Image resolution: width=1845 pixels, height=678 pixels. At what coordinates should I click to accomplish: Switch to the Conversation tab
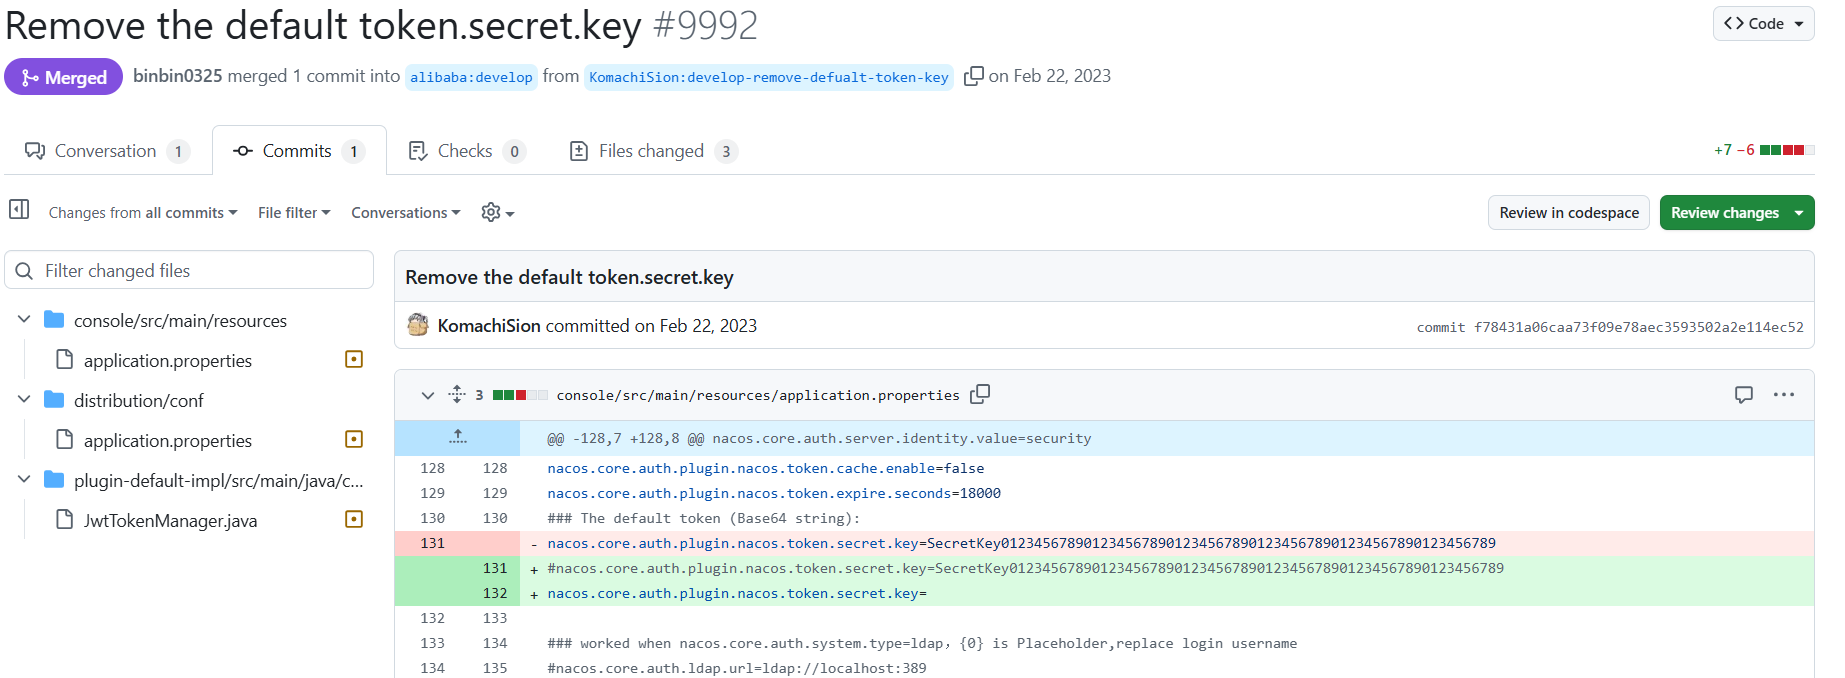click(107, 151)
